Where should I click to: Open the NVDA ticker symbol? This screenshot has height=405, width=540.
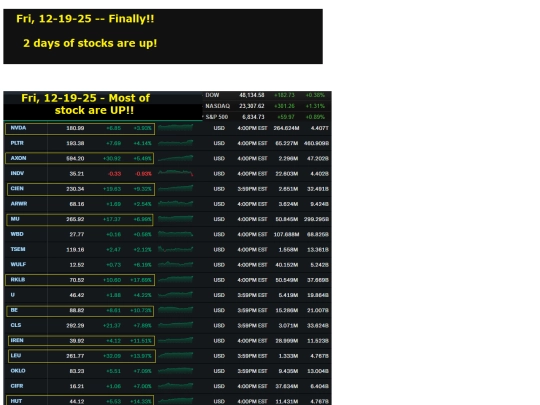(18, 128)
